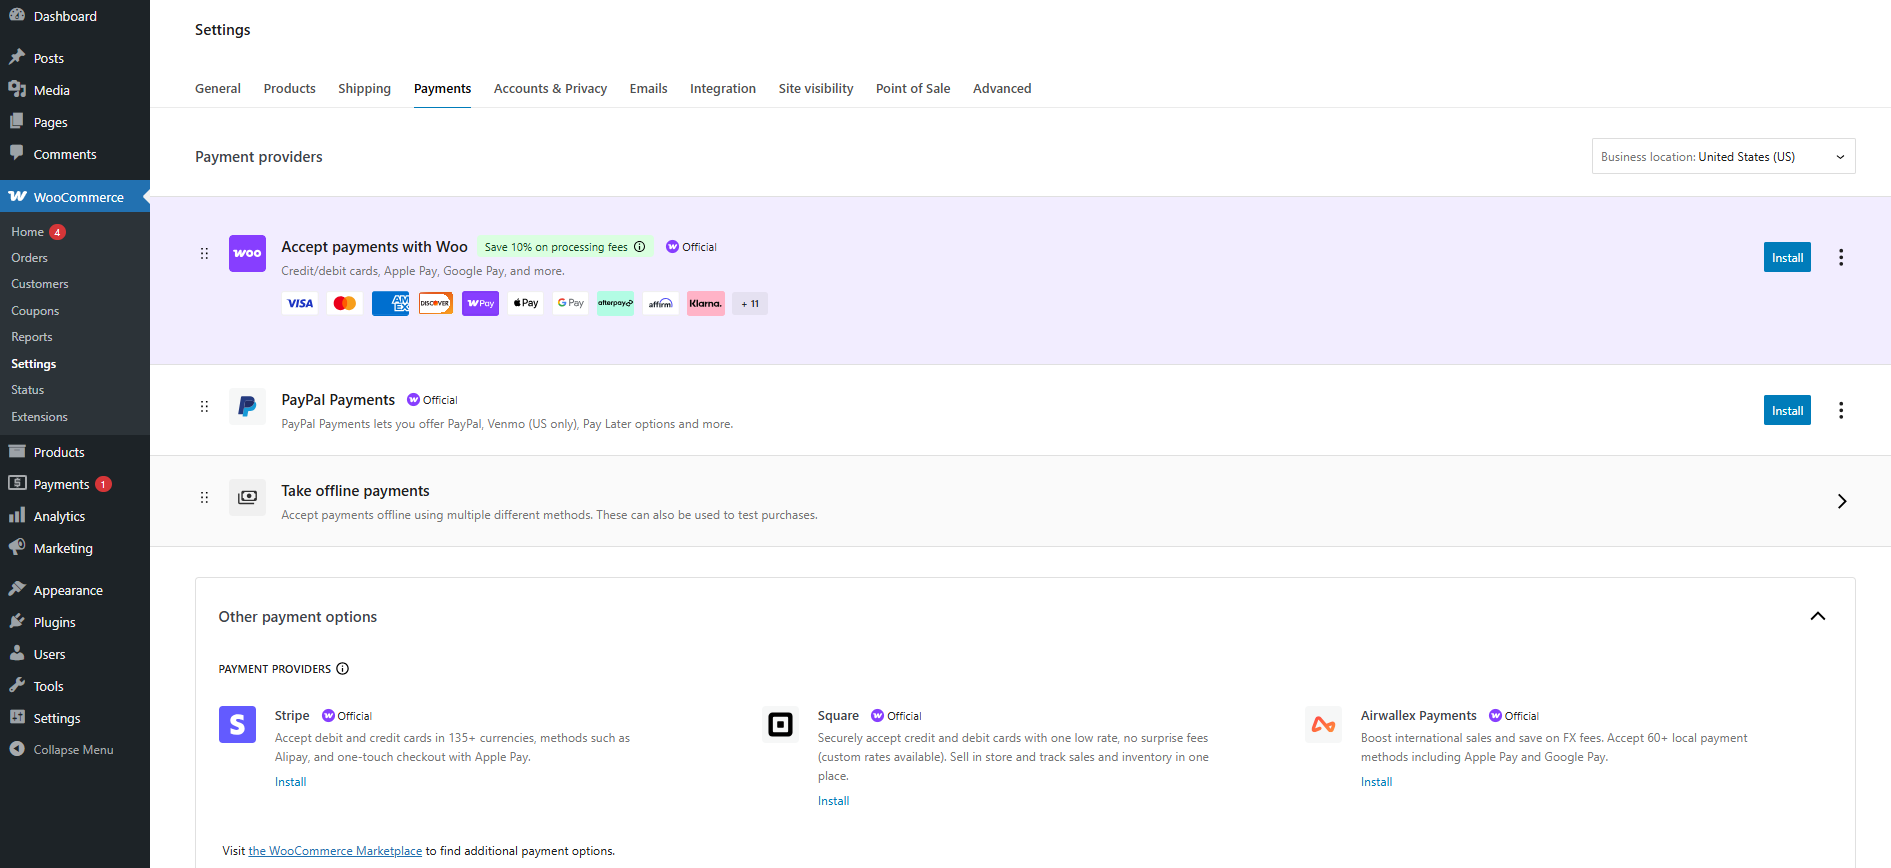1891x868 pixels.
Task: Click the Users person icon
Action: pos(17,653)
